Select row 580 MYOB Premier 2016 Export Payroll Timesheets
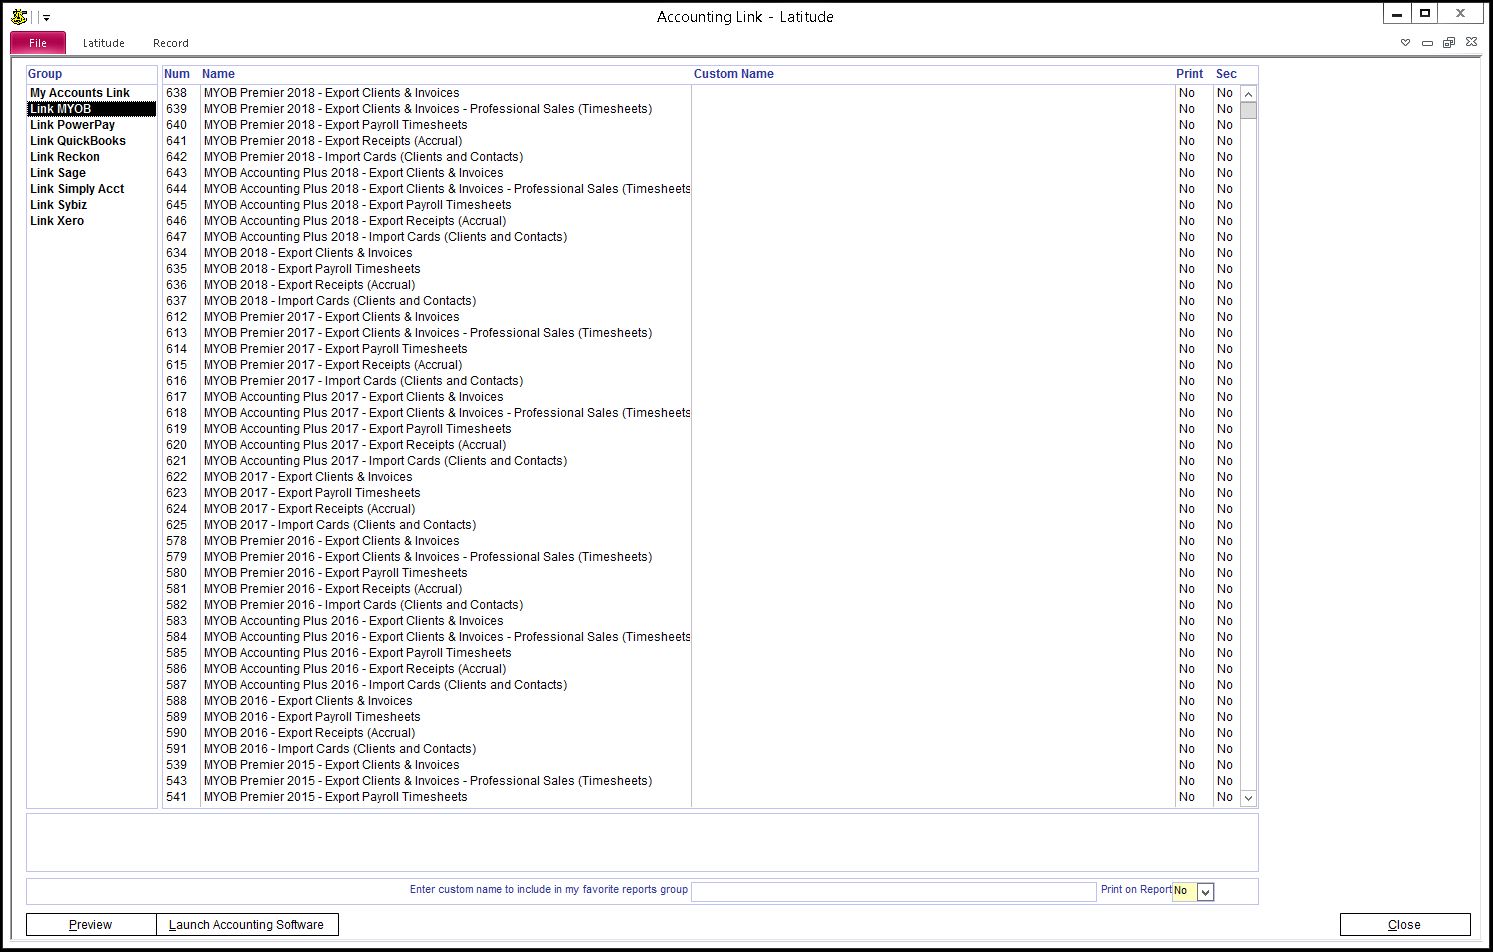1493x952 pixels. 700,573
